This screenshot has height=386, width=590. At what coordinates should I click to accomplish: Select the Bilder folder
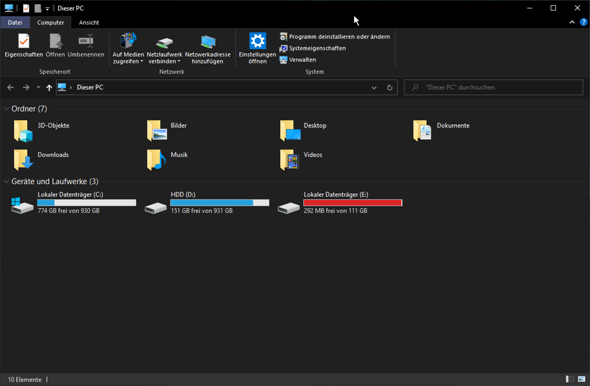167,131
